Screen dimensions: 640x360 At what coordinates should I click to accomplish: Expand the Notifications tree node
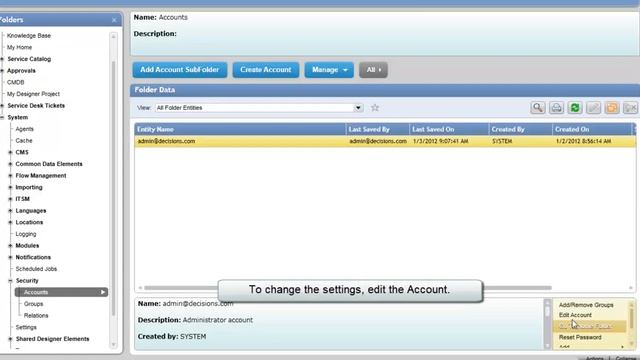(x=10, y=258)
